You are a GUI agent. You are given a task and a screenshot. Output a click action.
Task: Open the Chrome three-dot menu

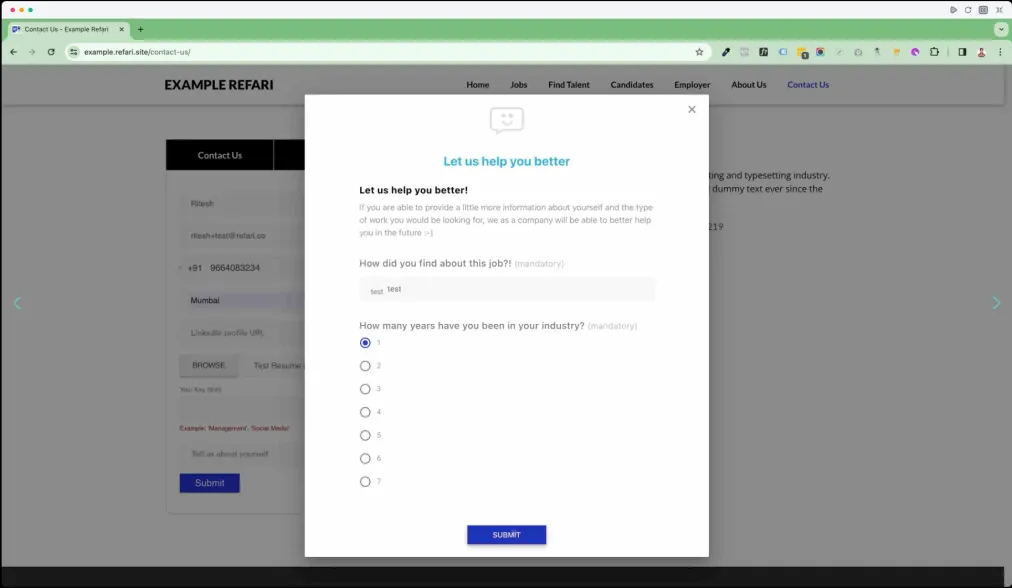click(1000, 52)
